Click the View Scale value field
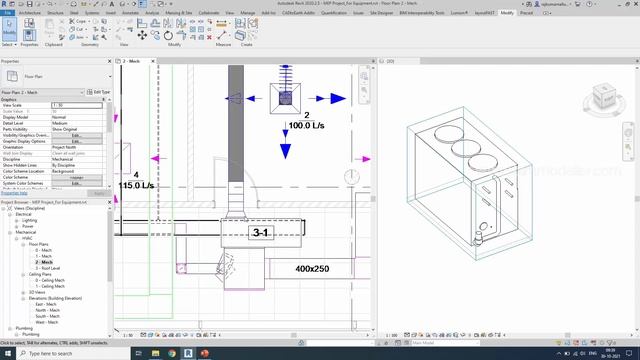 pos(77,105)
